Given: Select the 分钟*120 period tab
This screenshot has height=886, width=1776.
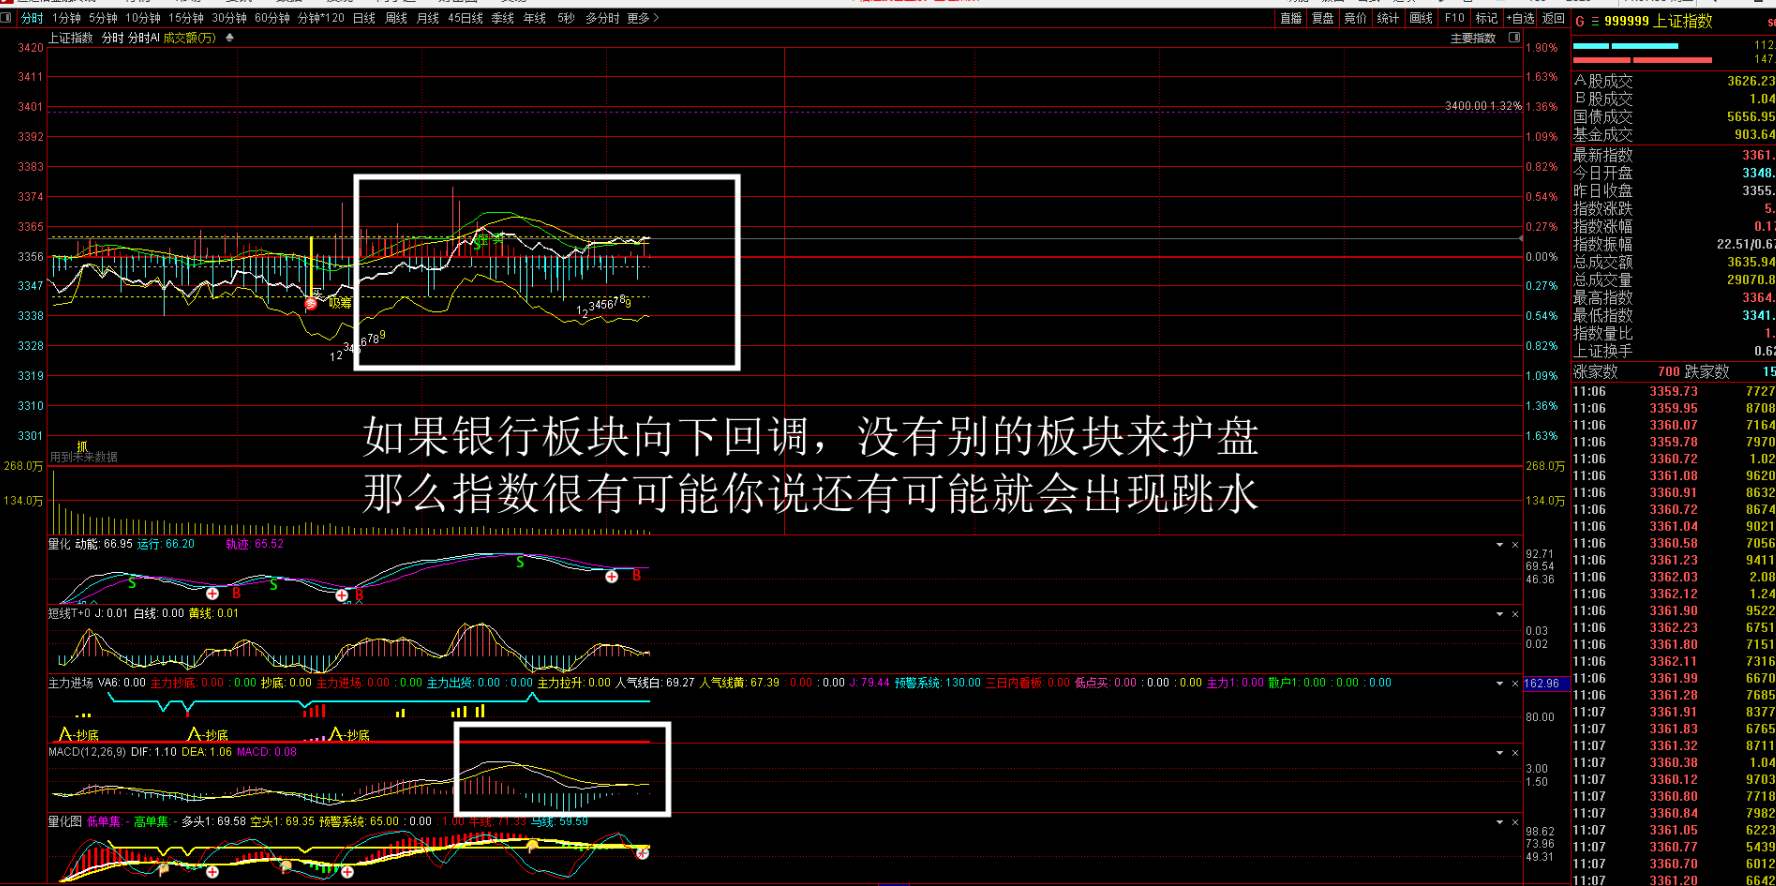Looking at the screenshot, I should [320, 18].
